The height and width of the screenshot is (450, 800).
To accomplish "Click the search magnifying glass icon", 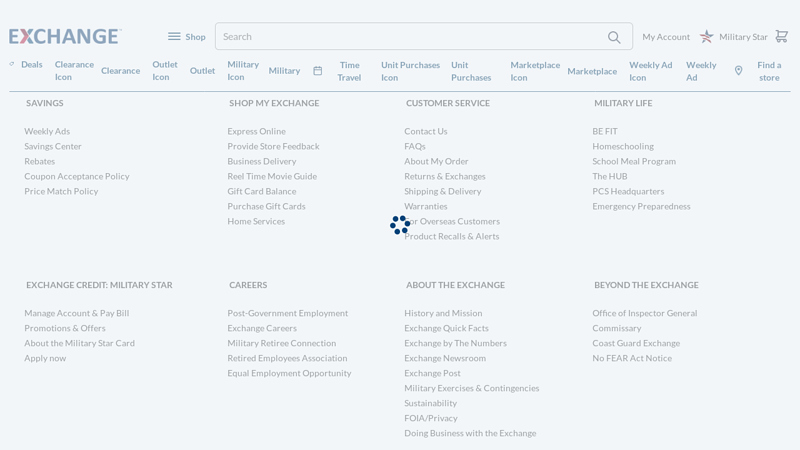I will (614, 37).
